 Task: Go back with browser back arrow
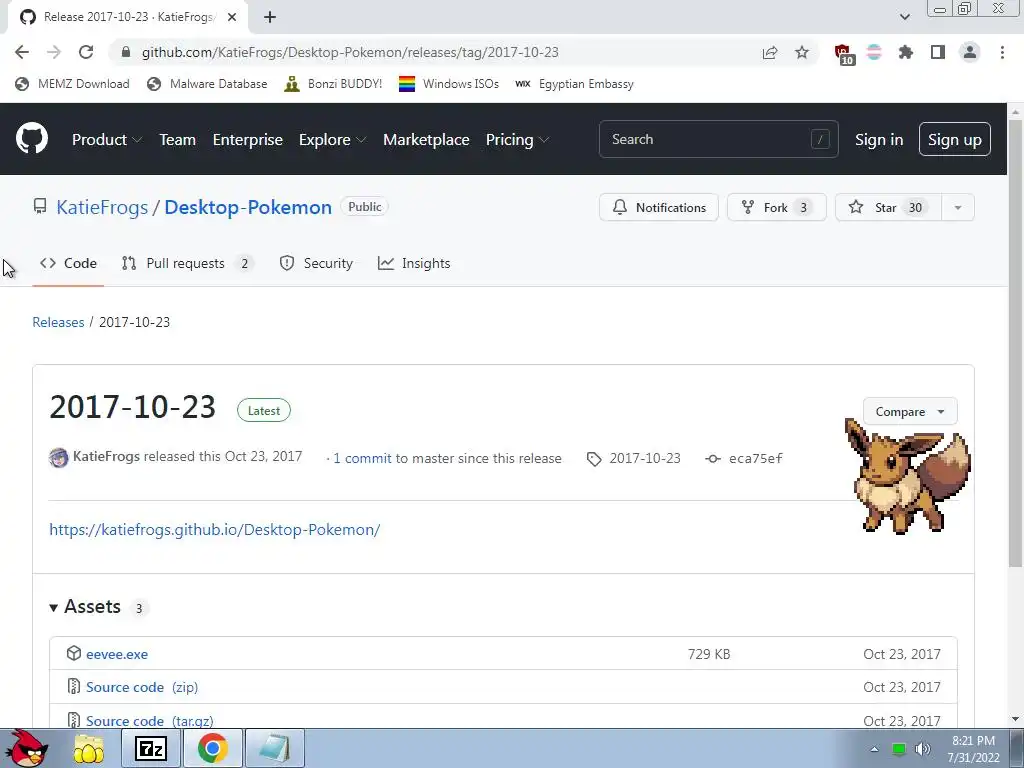(22, 52)
